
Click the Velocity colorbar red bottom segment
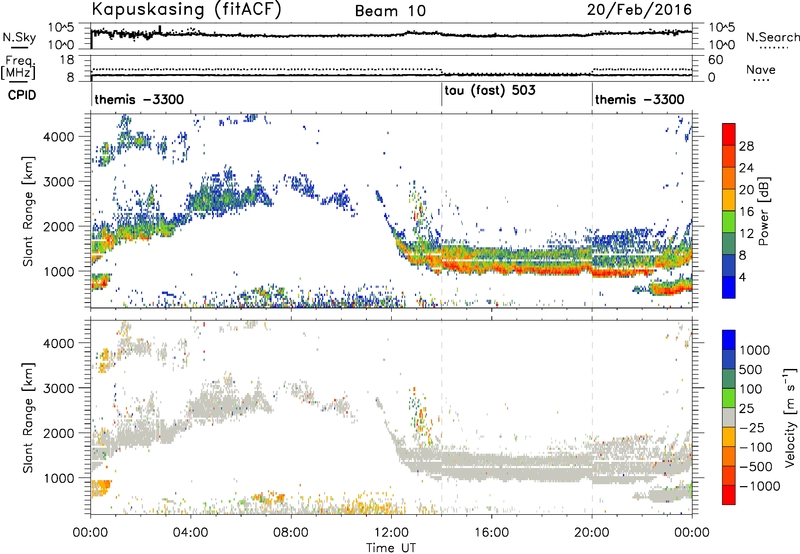(729, 495)
